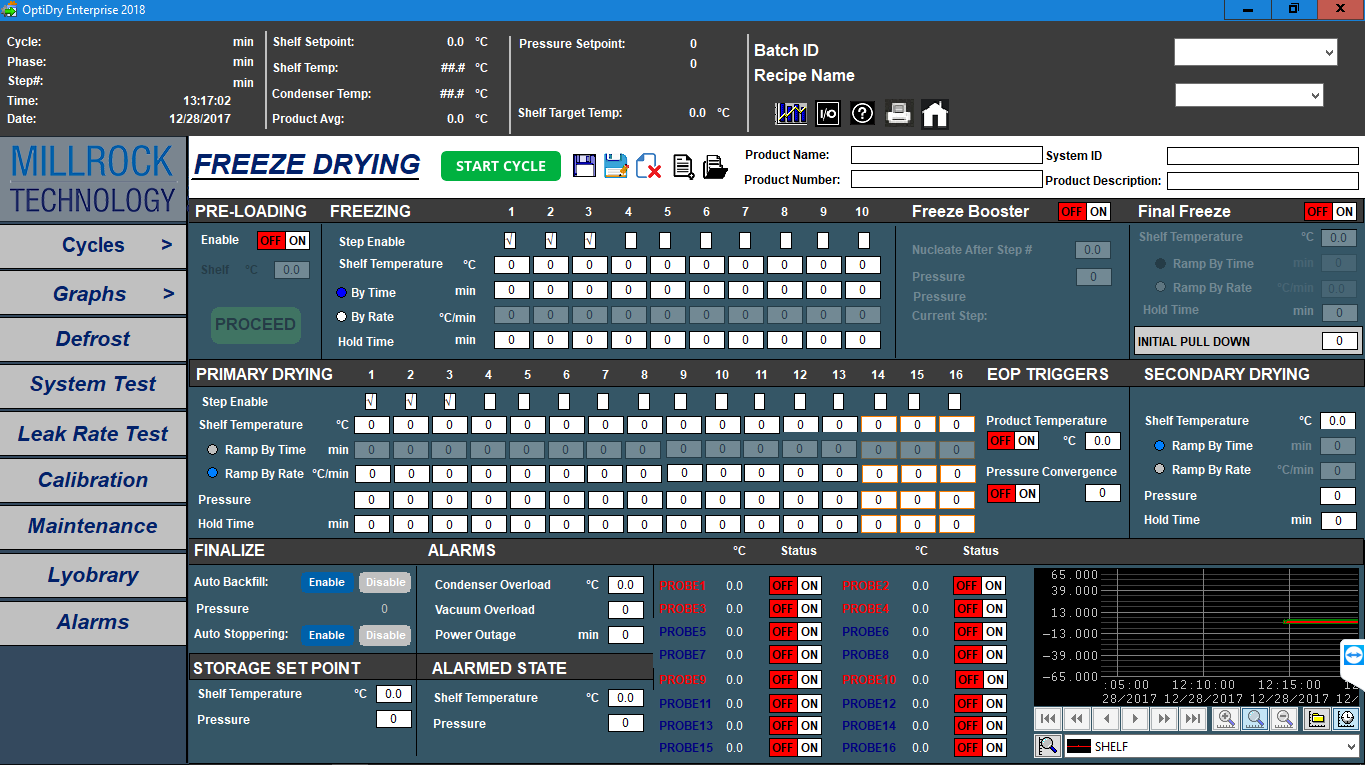Click Auto Stoppering Enable button
This screenshot has width=1365, height=765.
pos(327,635)
